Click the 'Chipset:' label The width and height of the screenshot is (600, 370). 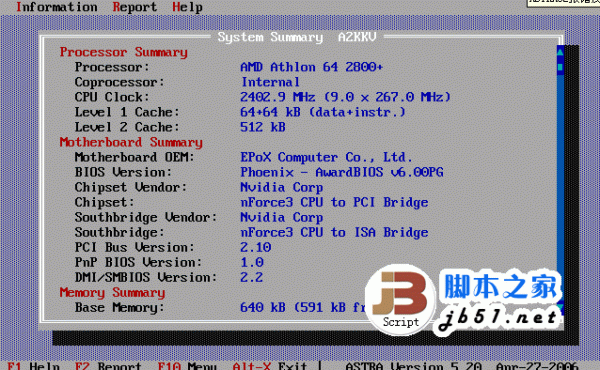[x=104, y=202]
